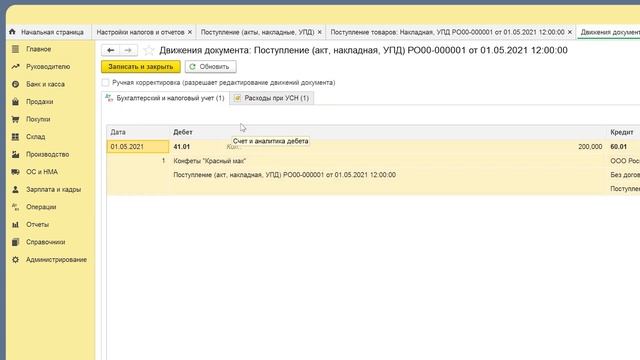Open the Склад section label
This screenshot has height=360, width=640.
[x=36, y=137]
